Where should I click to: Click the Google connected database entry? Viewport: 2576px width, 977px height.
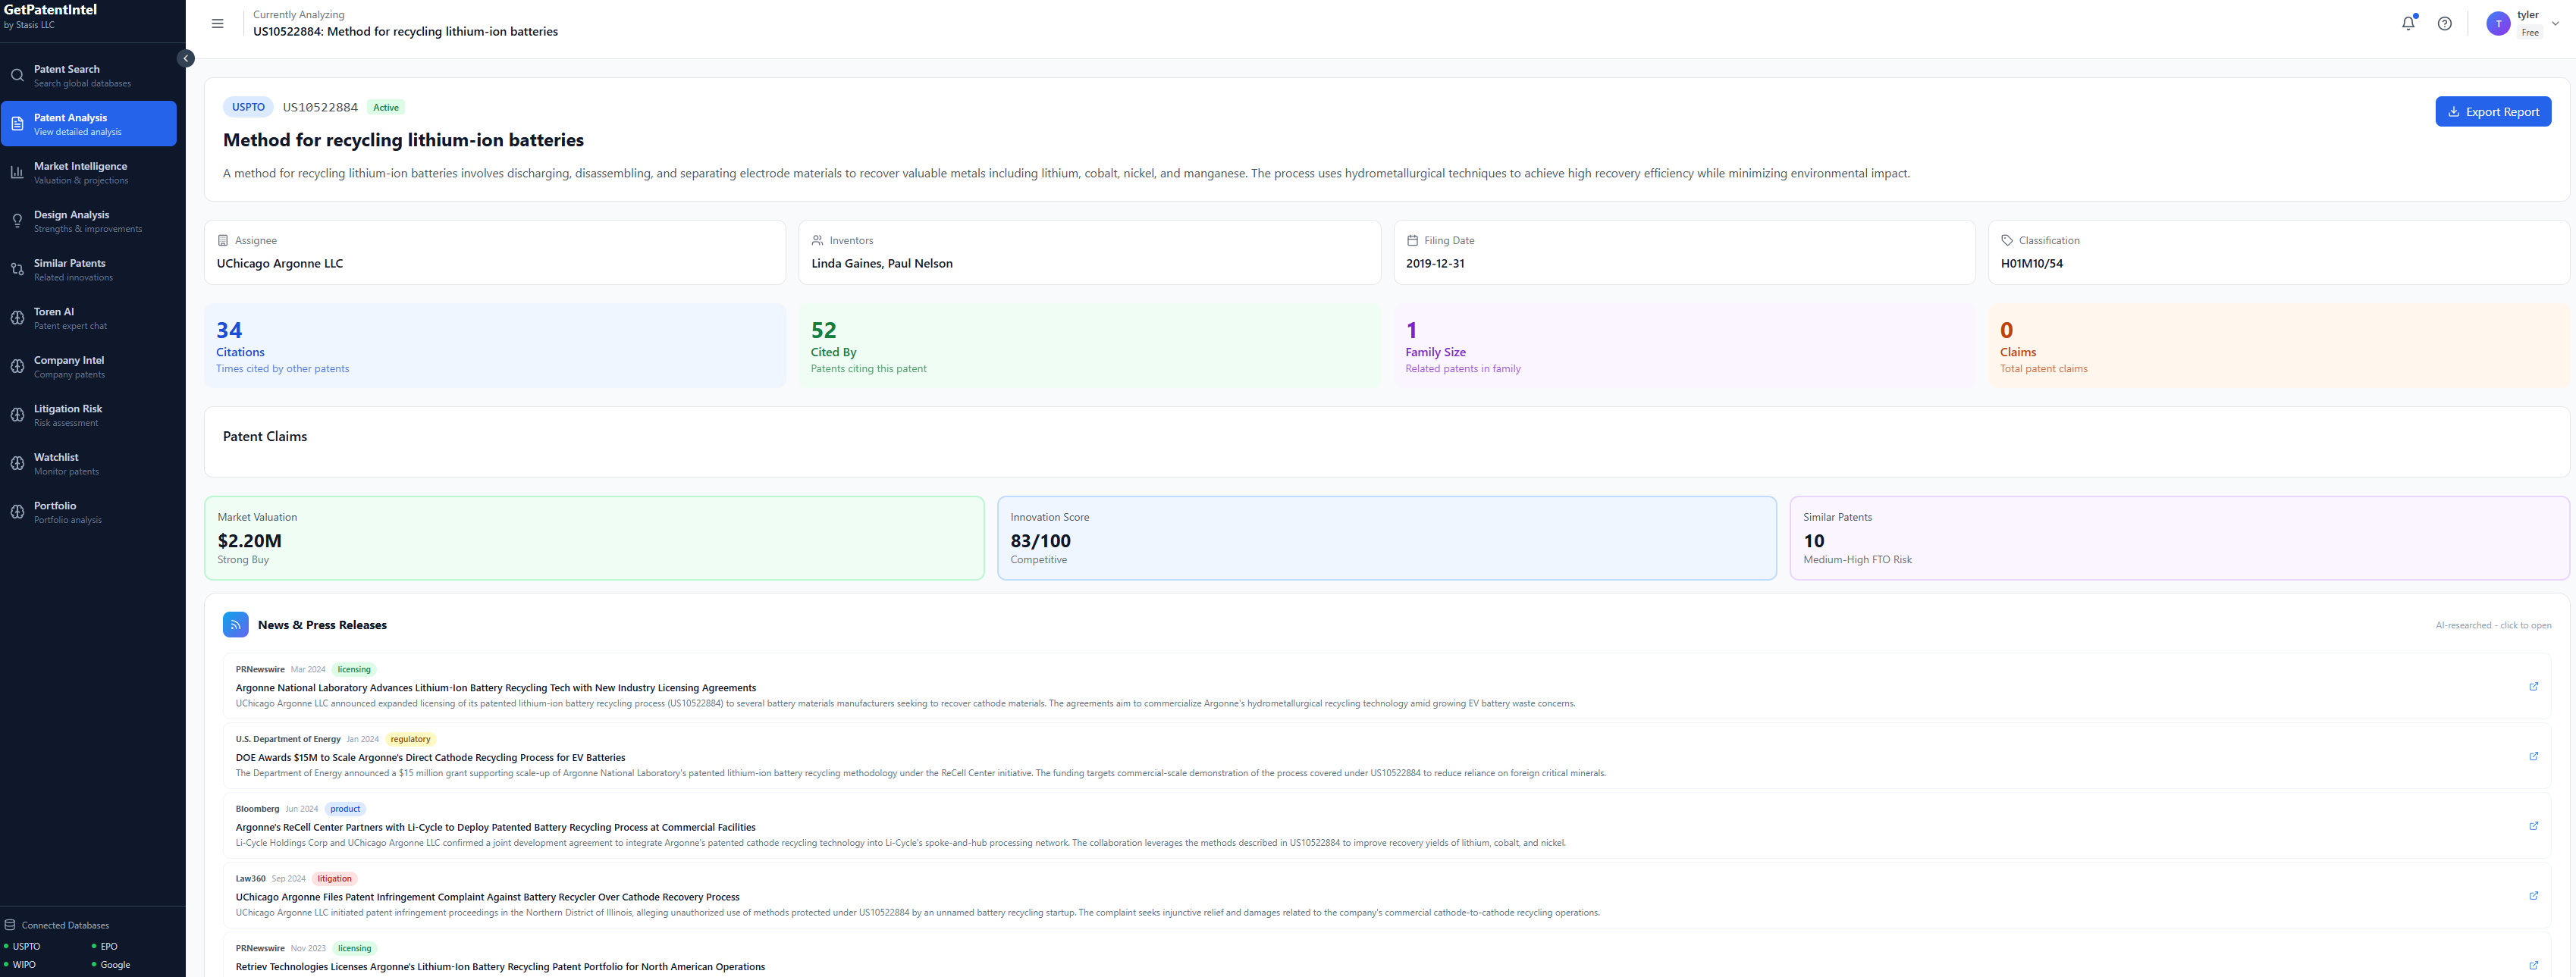(111, 965)
